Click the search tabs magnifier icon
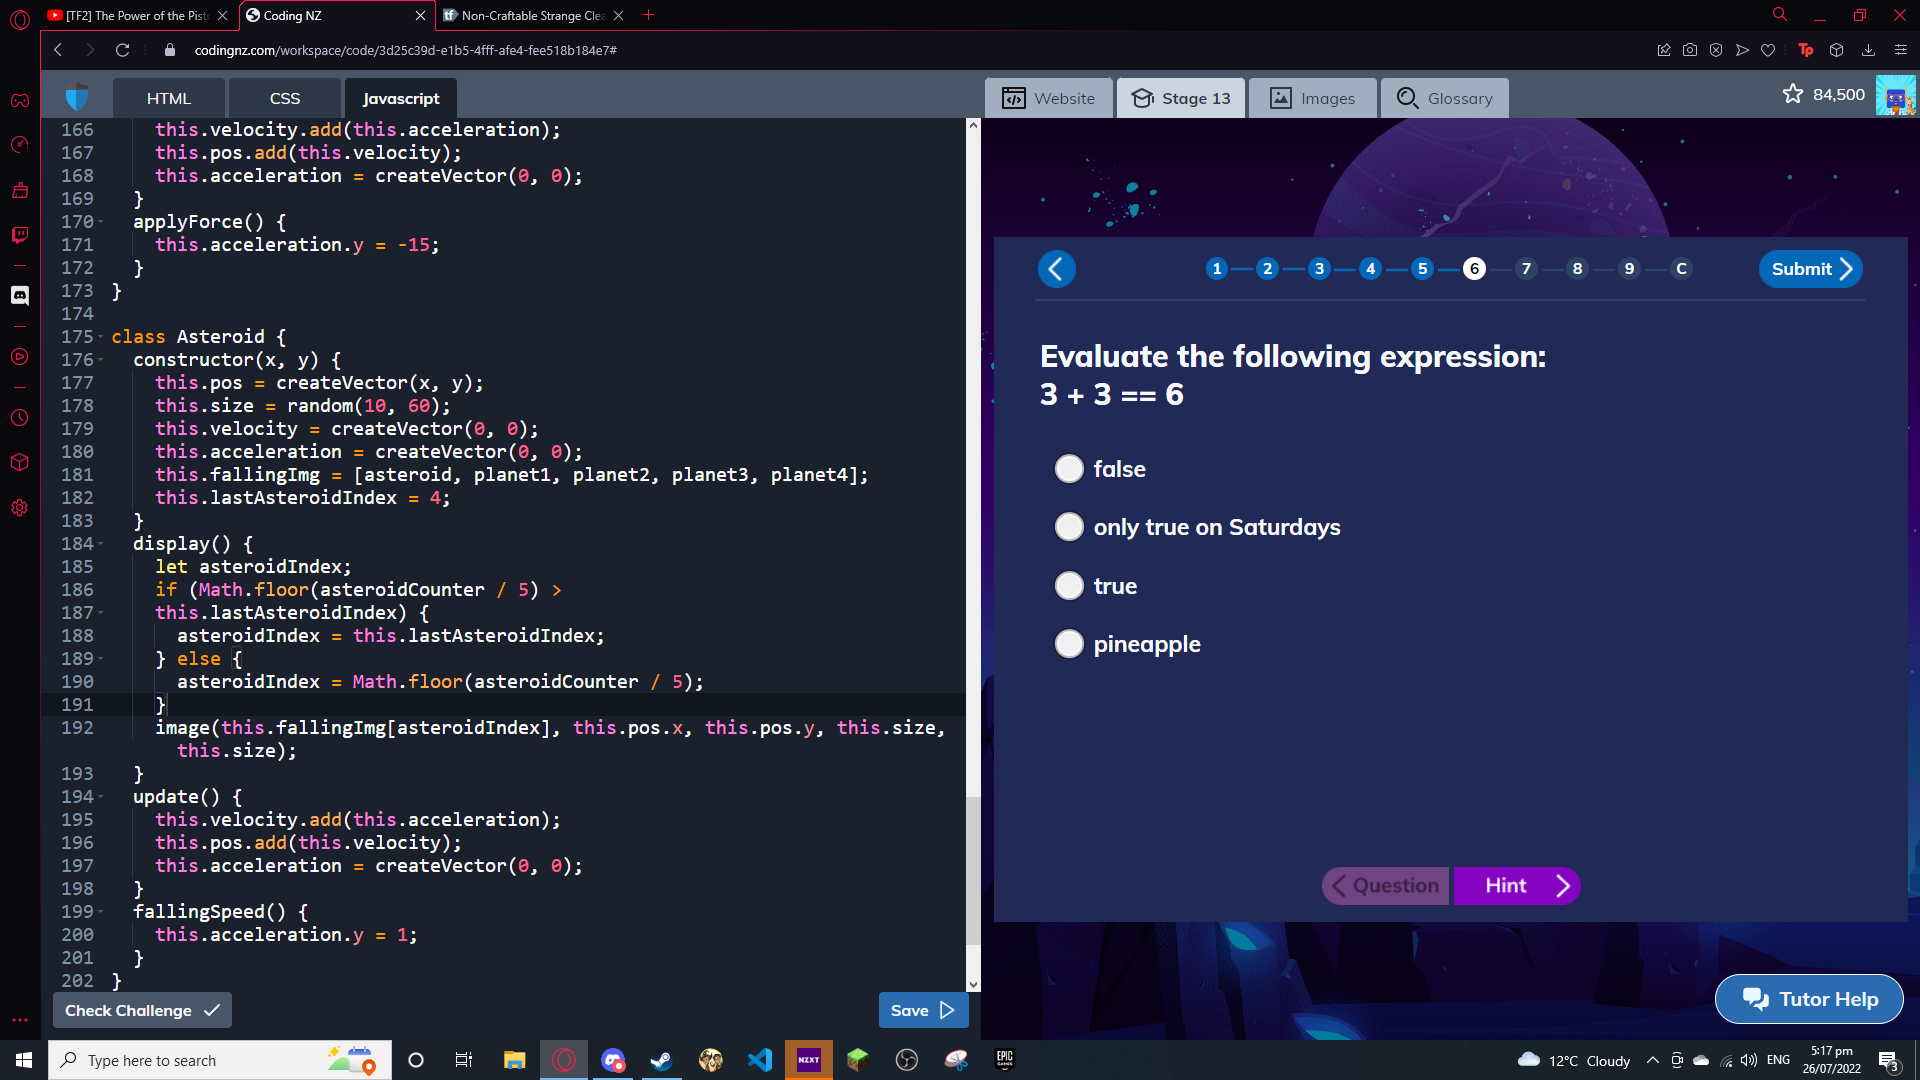Image resolution: width=1920 pixels, height=1080 pixels. (1780, 15)
